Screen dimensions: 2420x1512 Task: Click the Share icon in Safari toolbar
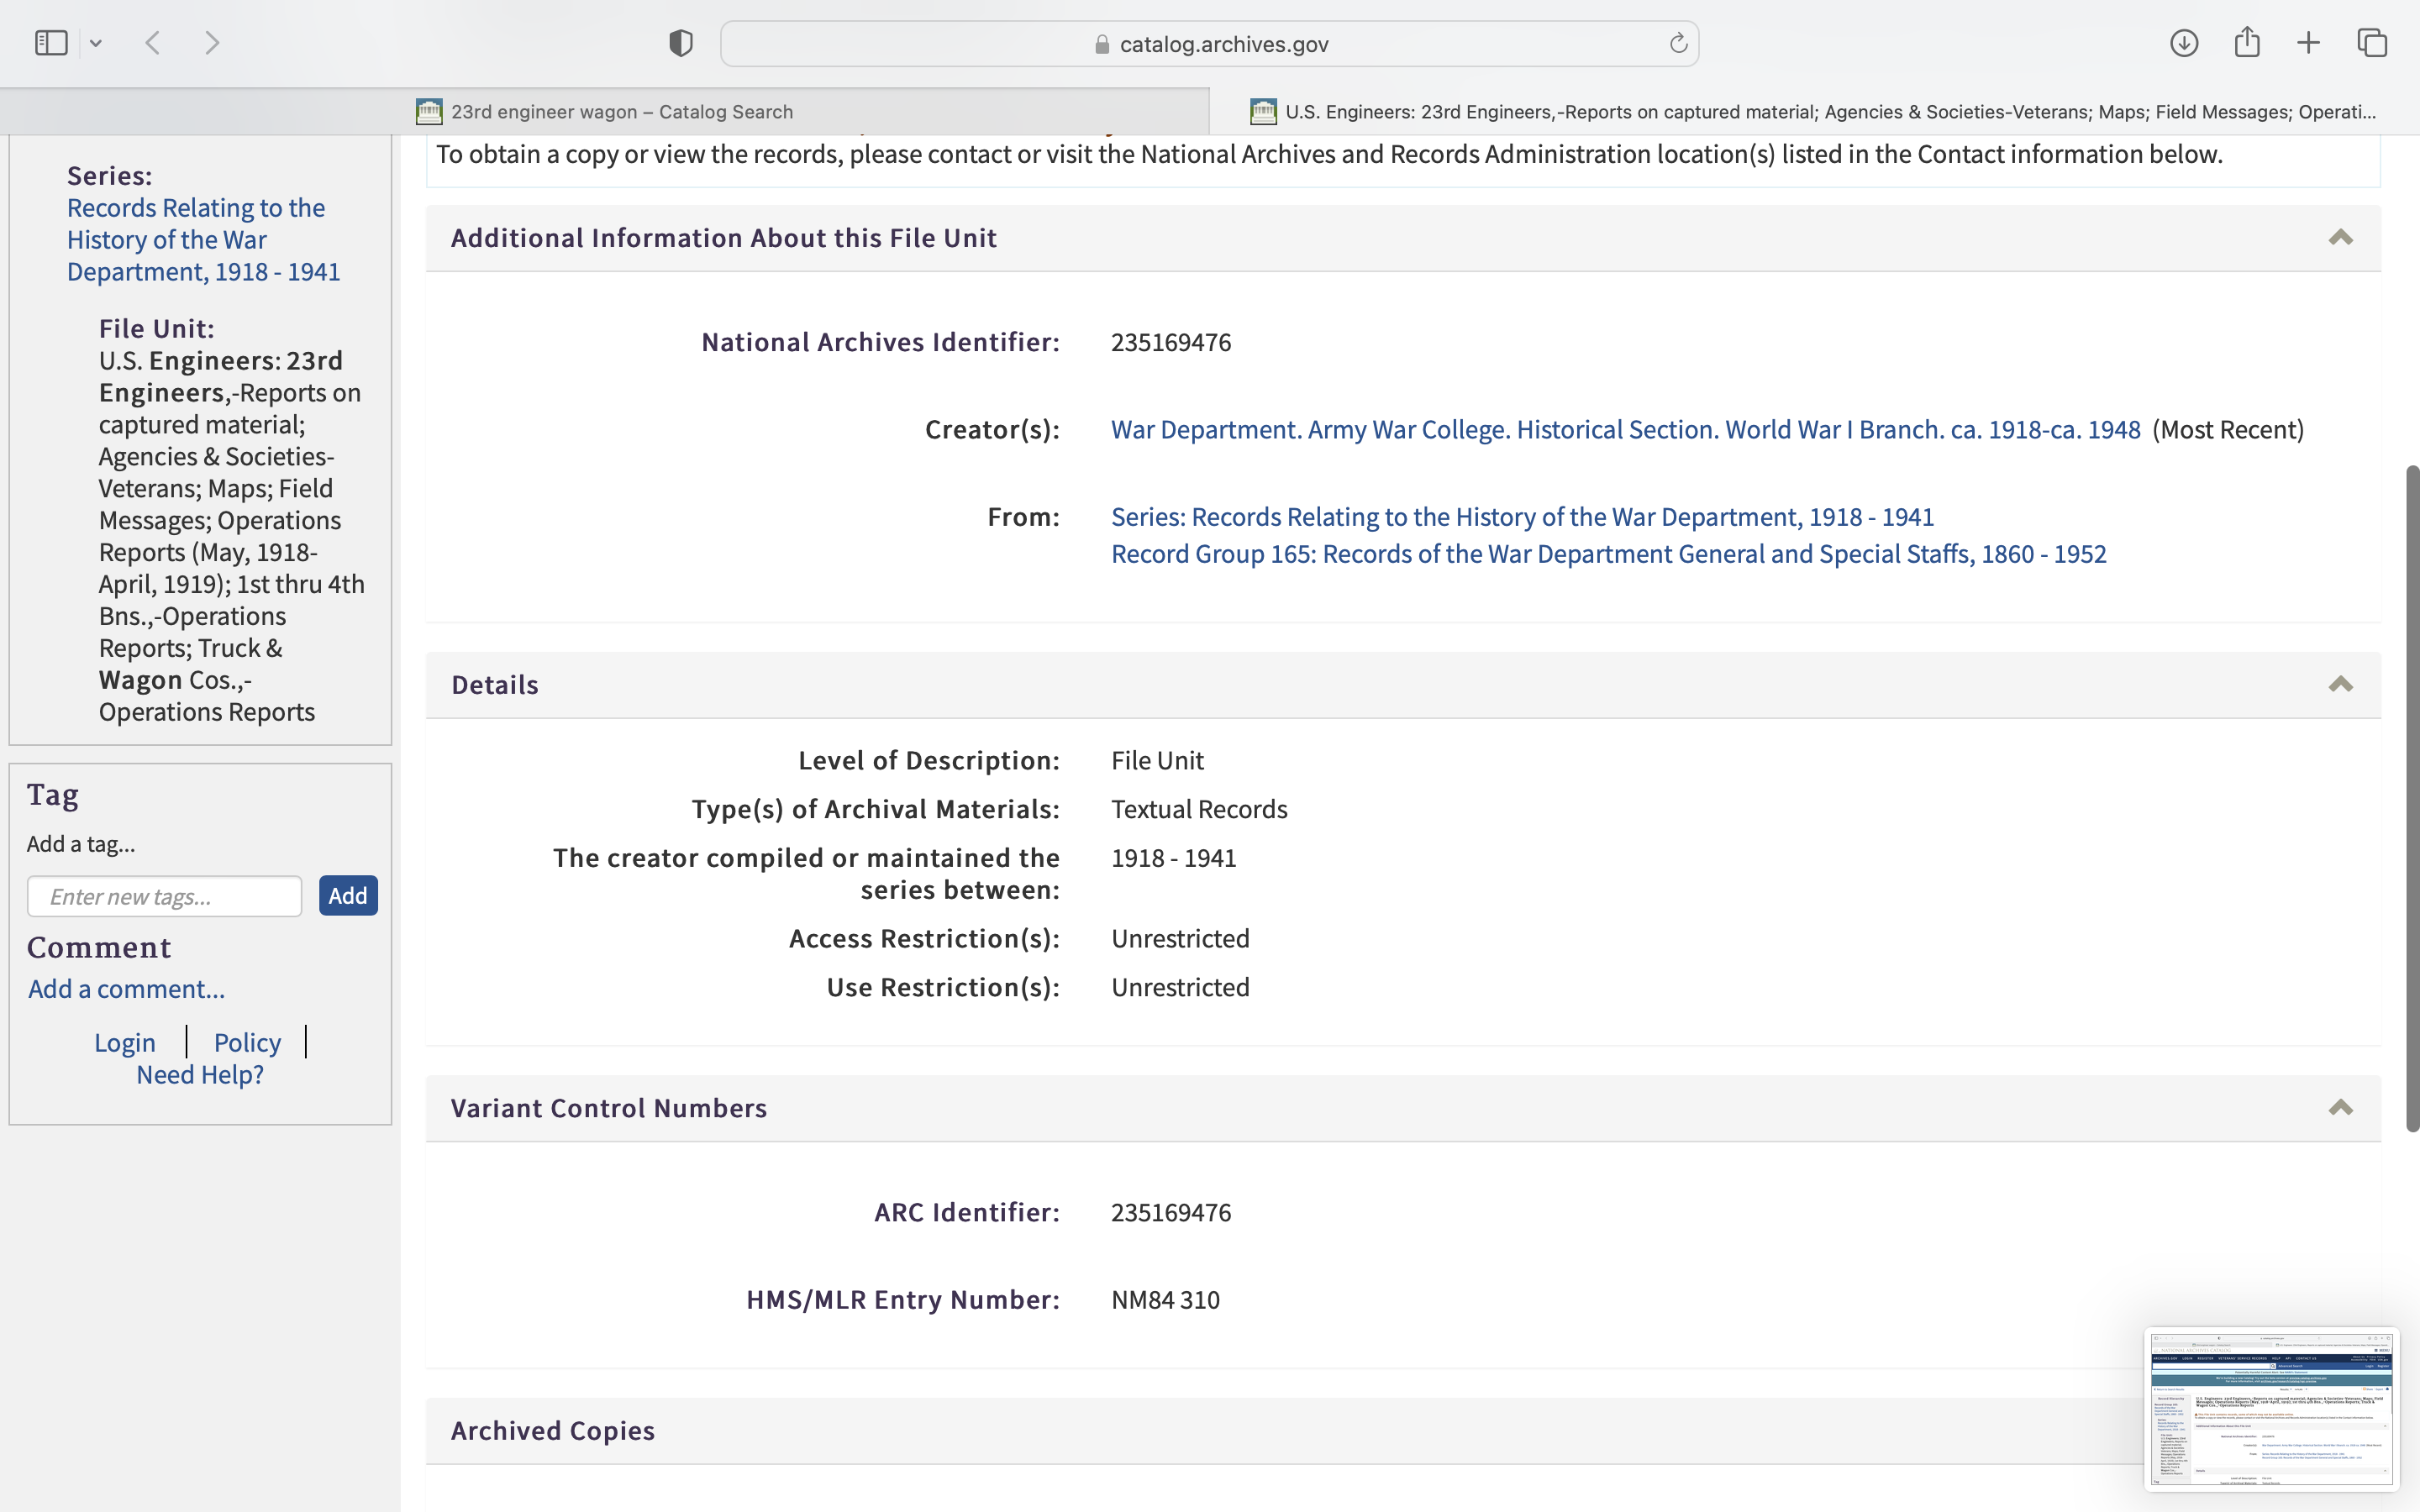(x=2246, y=43)
